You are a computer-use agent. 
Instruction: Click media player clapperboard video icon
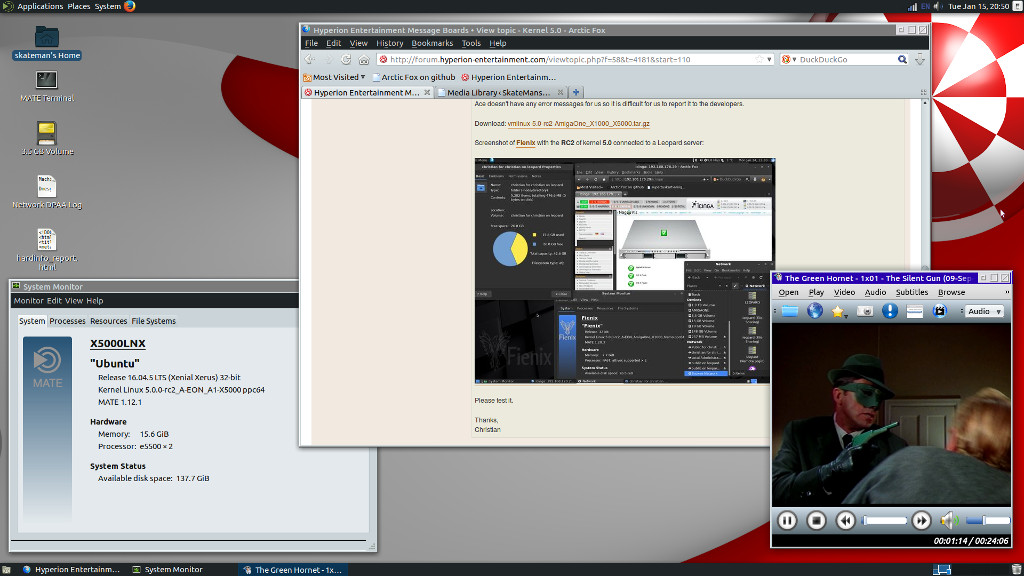(940, 312)
